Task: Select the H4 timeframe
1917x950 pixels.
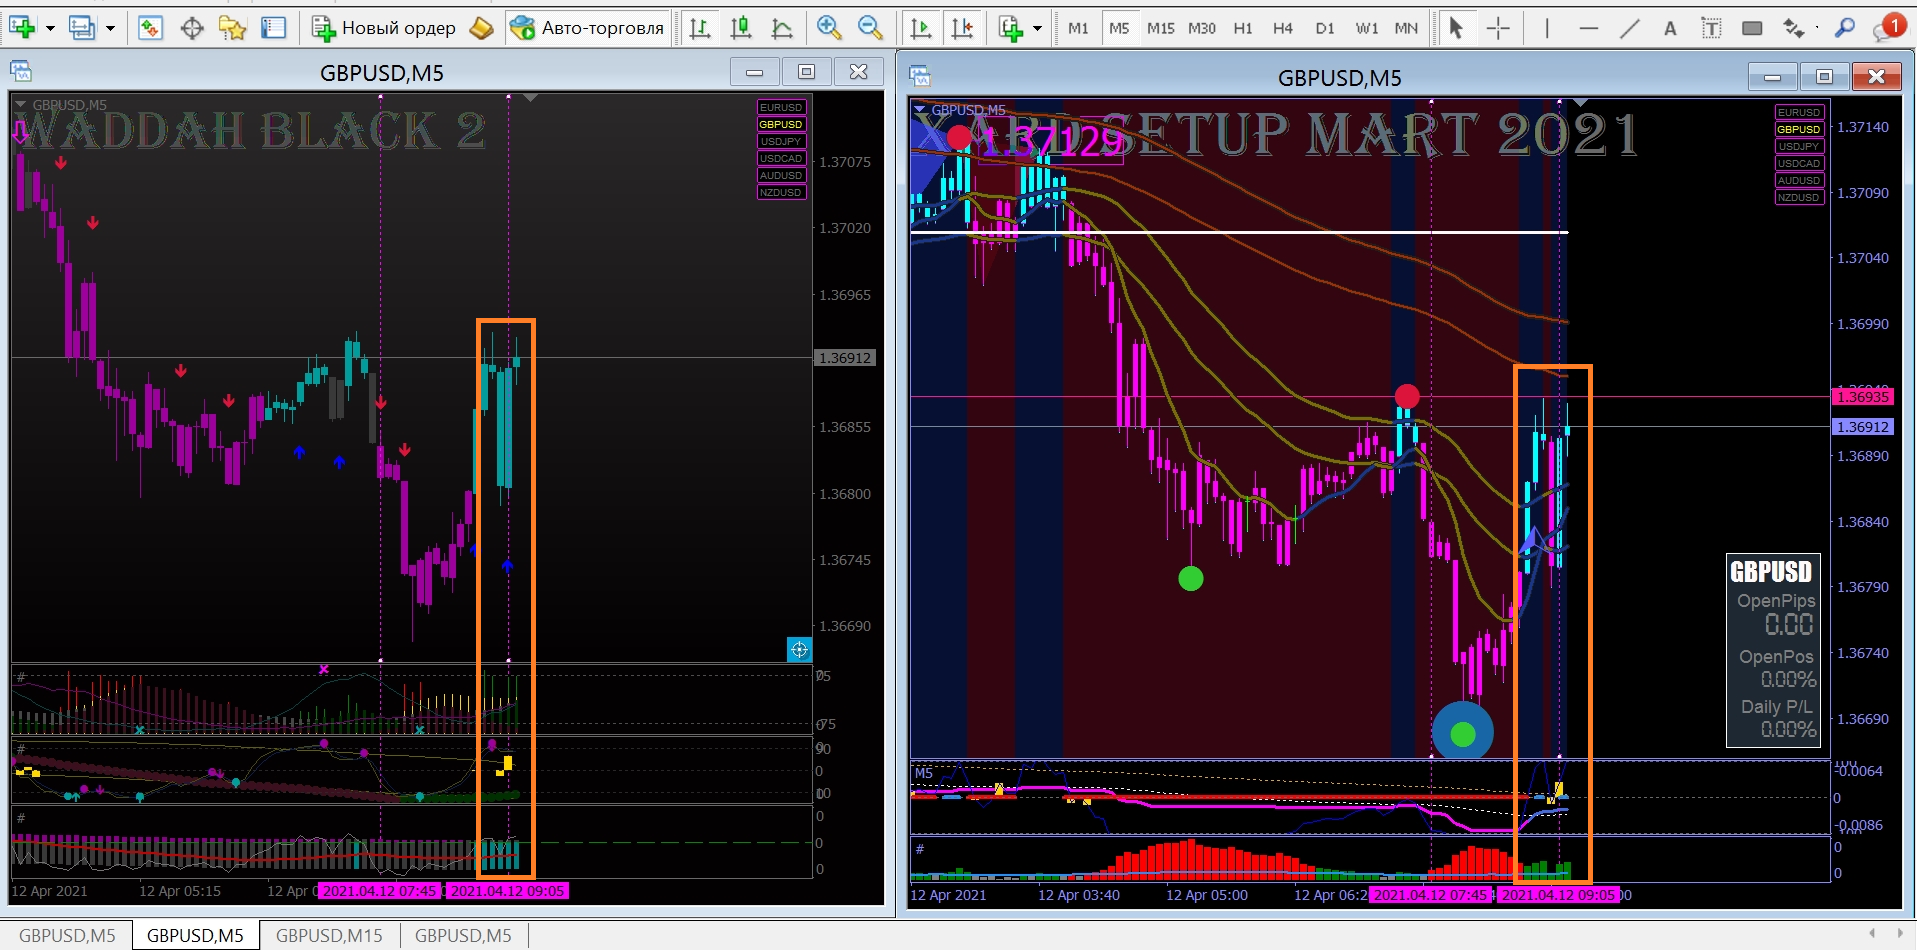Action: click(1283, 28)
